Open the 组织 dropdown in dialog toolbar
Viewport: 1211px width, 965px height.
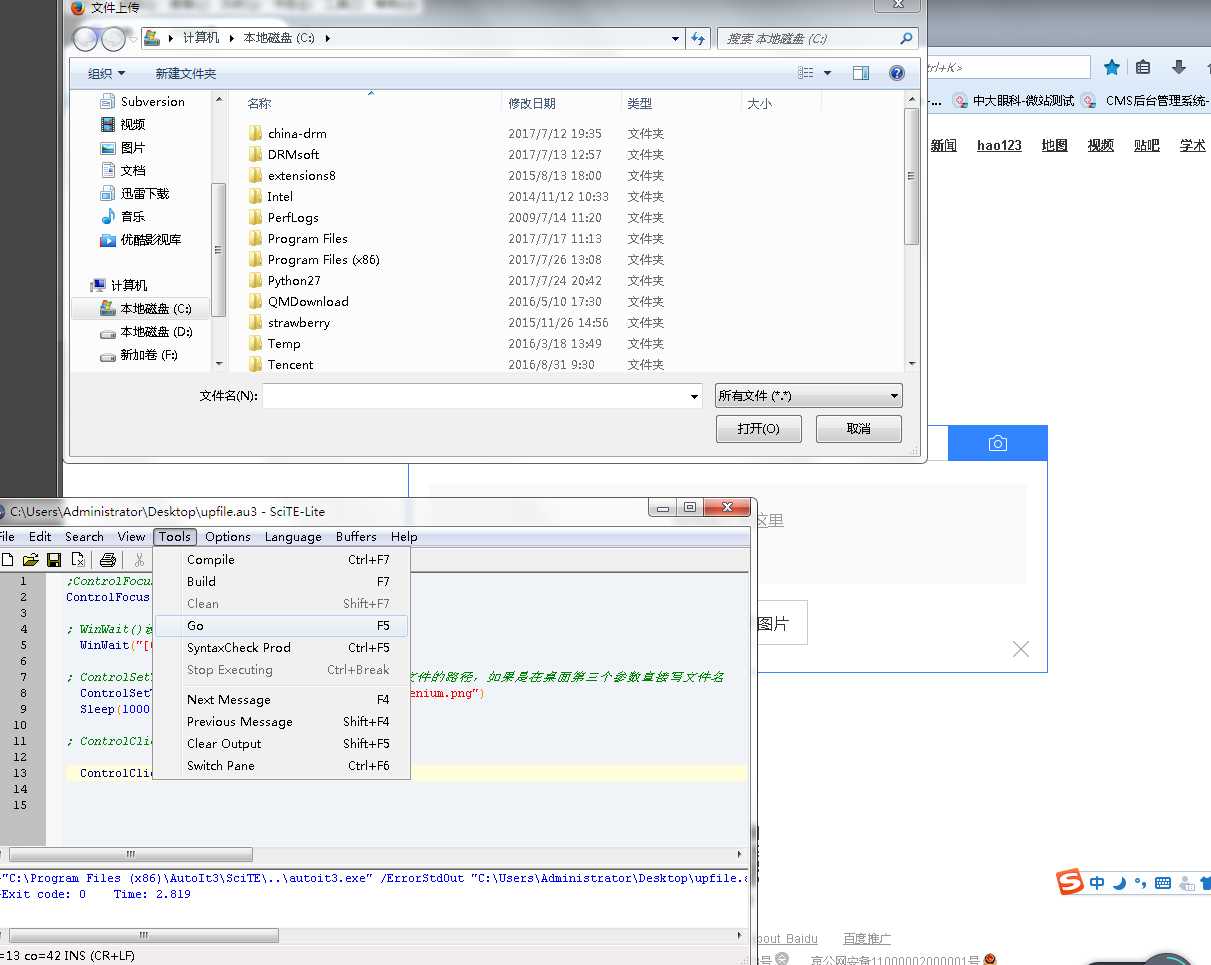[x=106, y=73]
